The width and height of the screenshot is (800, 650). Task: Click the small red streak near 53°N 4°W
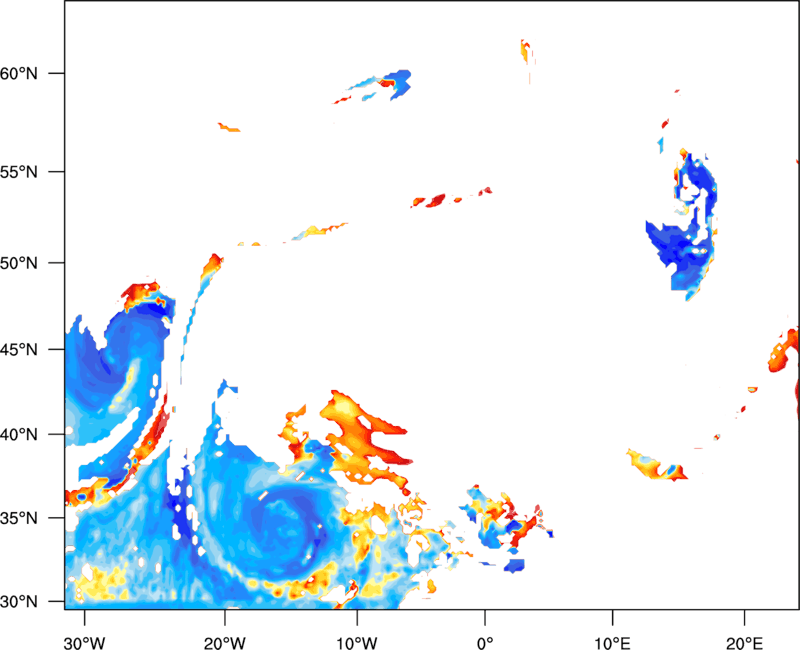(435, 200)
